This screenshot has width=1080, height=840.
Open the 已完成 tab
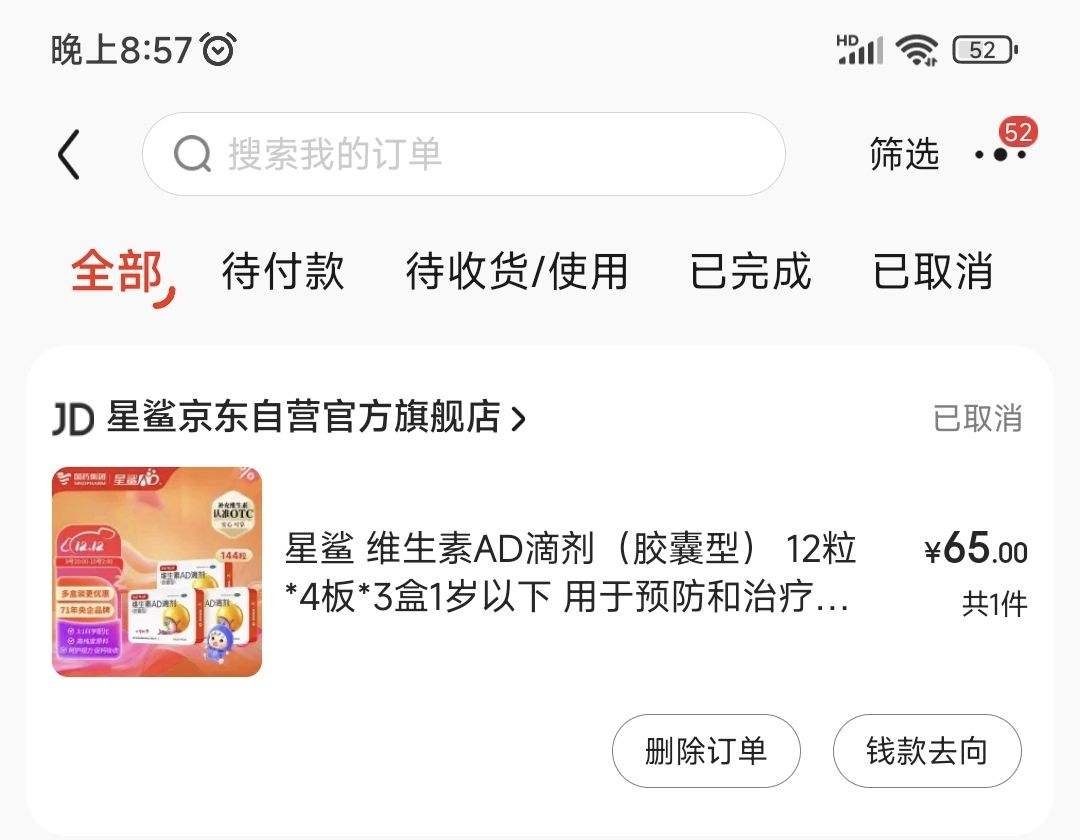coord(750,271)
